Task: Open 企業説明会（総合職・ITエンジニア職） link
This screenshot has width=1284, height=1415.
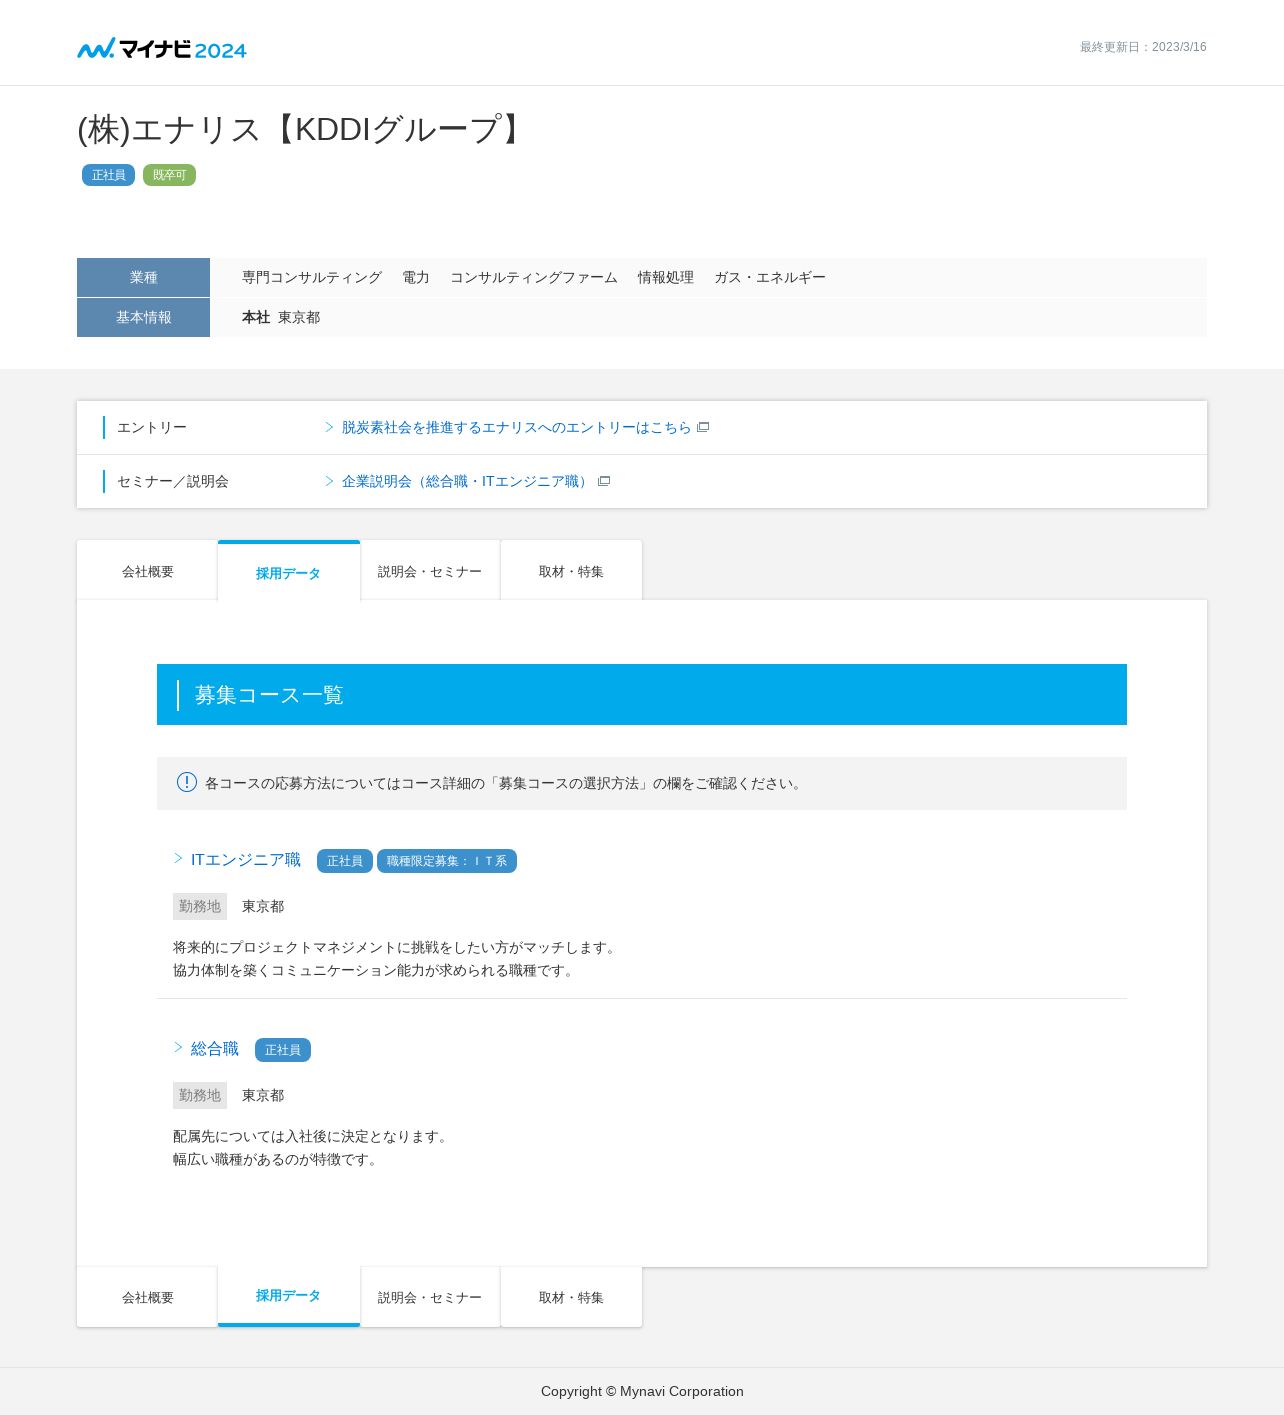Action: (467, 481)
